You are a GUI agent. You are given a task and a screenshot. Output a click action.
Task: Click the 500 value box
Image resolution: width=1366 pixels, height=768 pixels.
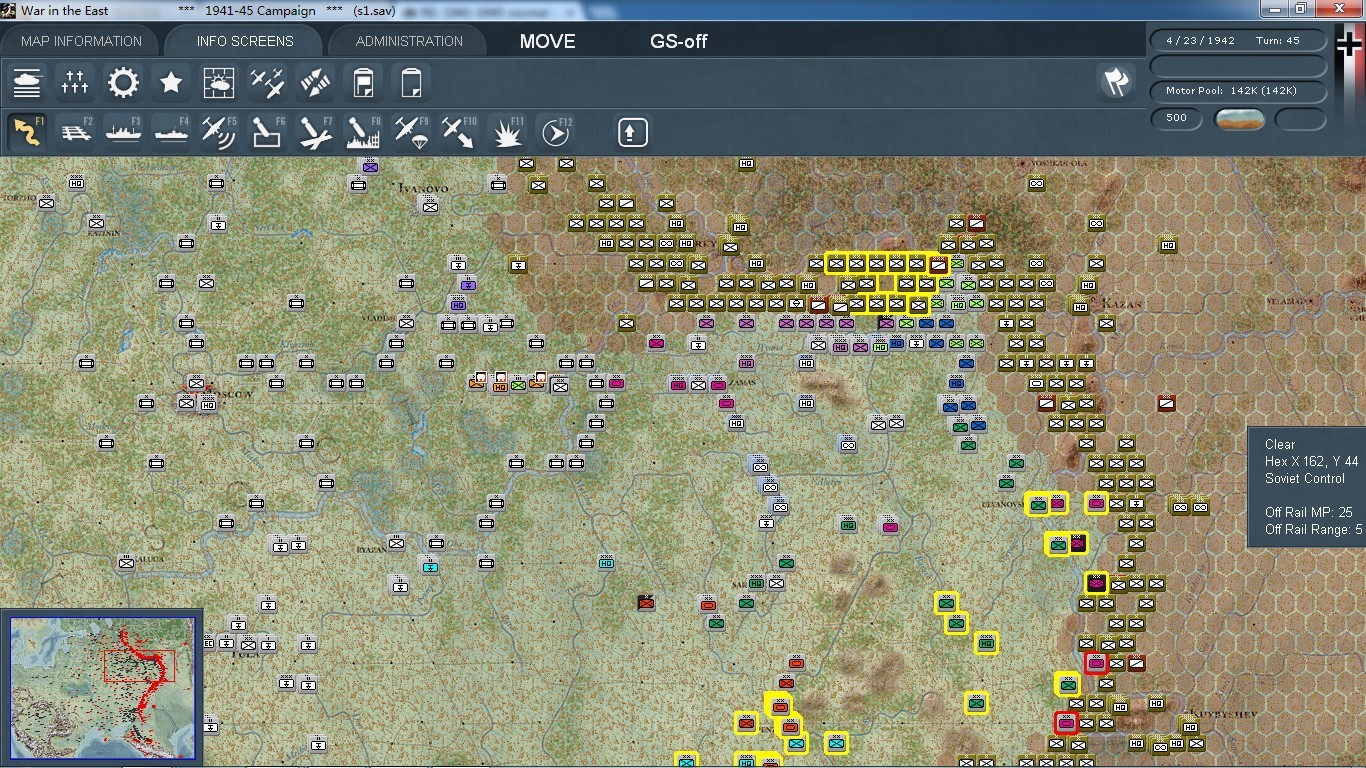click(1177, 118)
